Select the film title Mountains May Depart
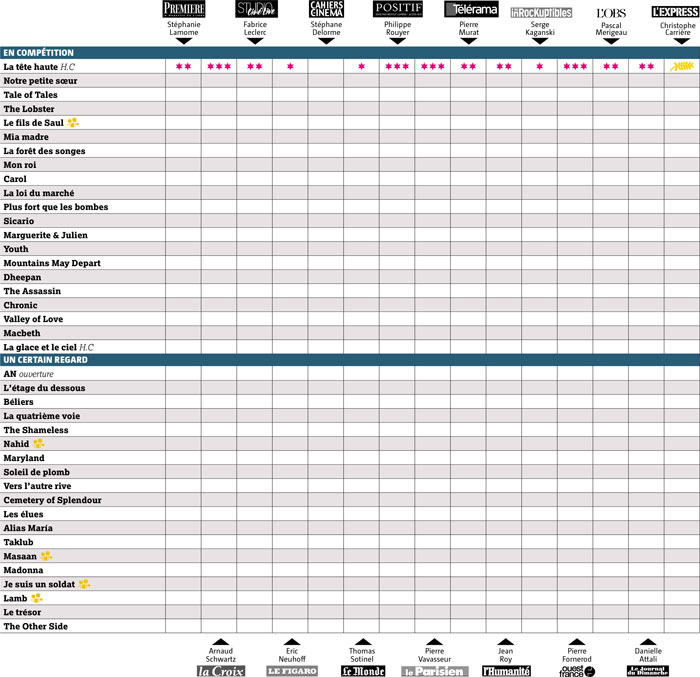 click(x=52, y=263)
